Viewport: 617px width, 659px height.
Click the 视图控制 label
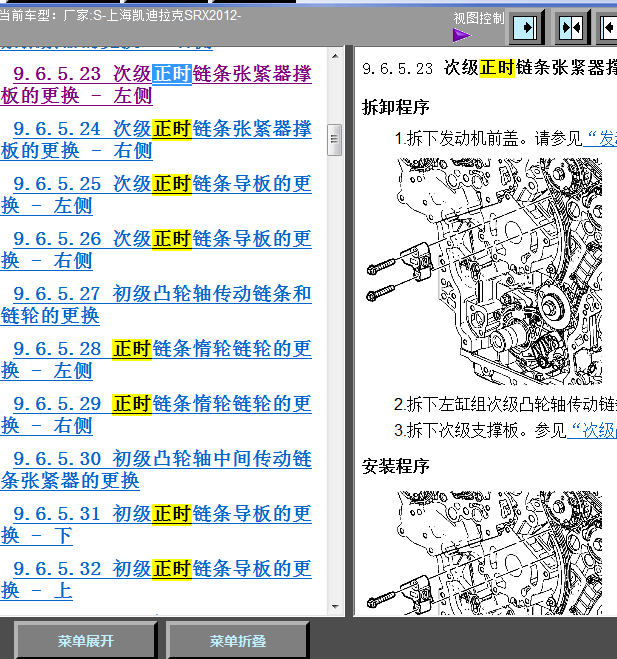[479, 18]
